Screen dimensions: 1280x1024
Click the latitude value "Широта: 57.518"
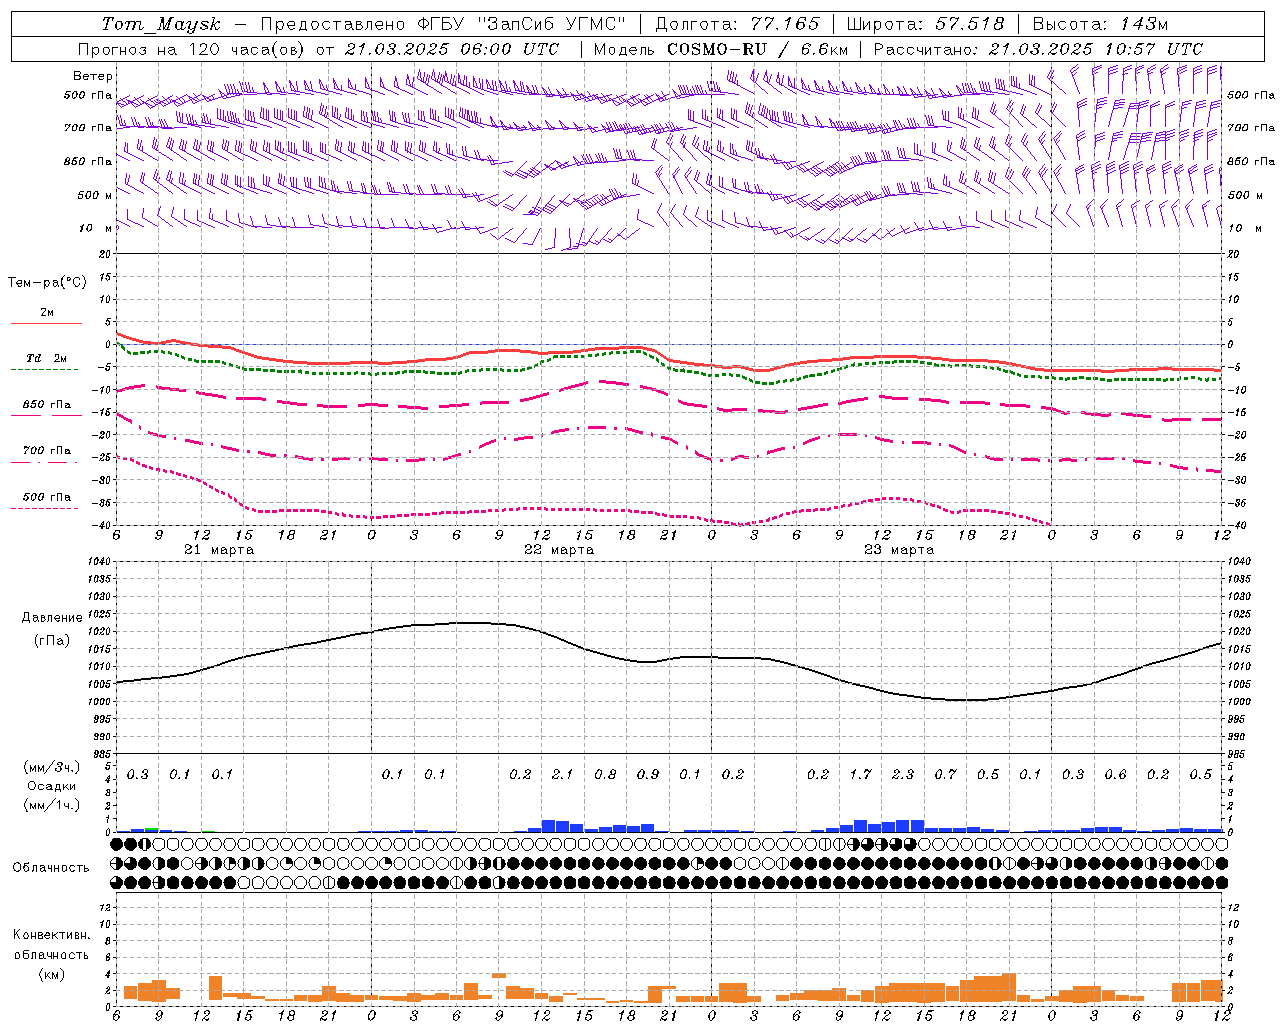tap(925, 24)
